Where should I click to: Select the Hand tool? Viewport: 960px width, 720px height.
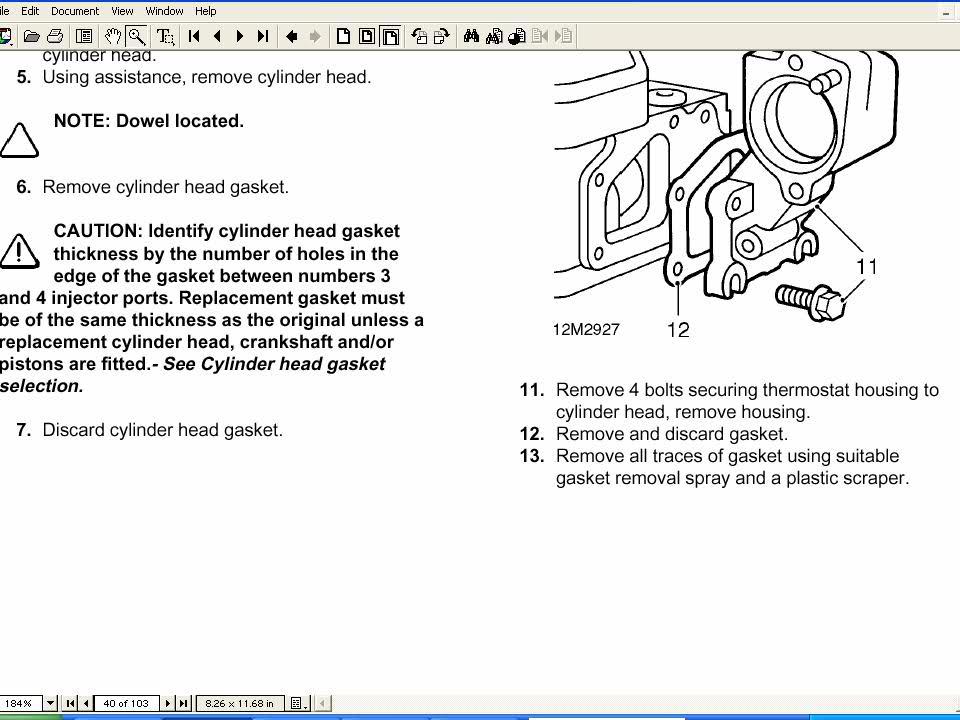113,37
